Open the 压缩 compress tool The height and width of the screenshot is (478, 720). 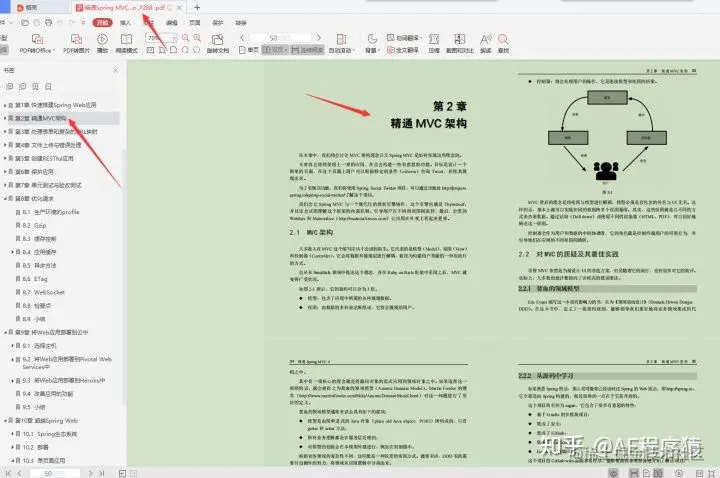point(434,44)
